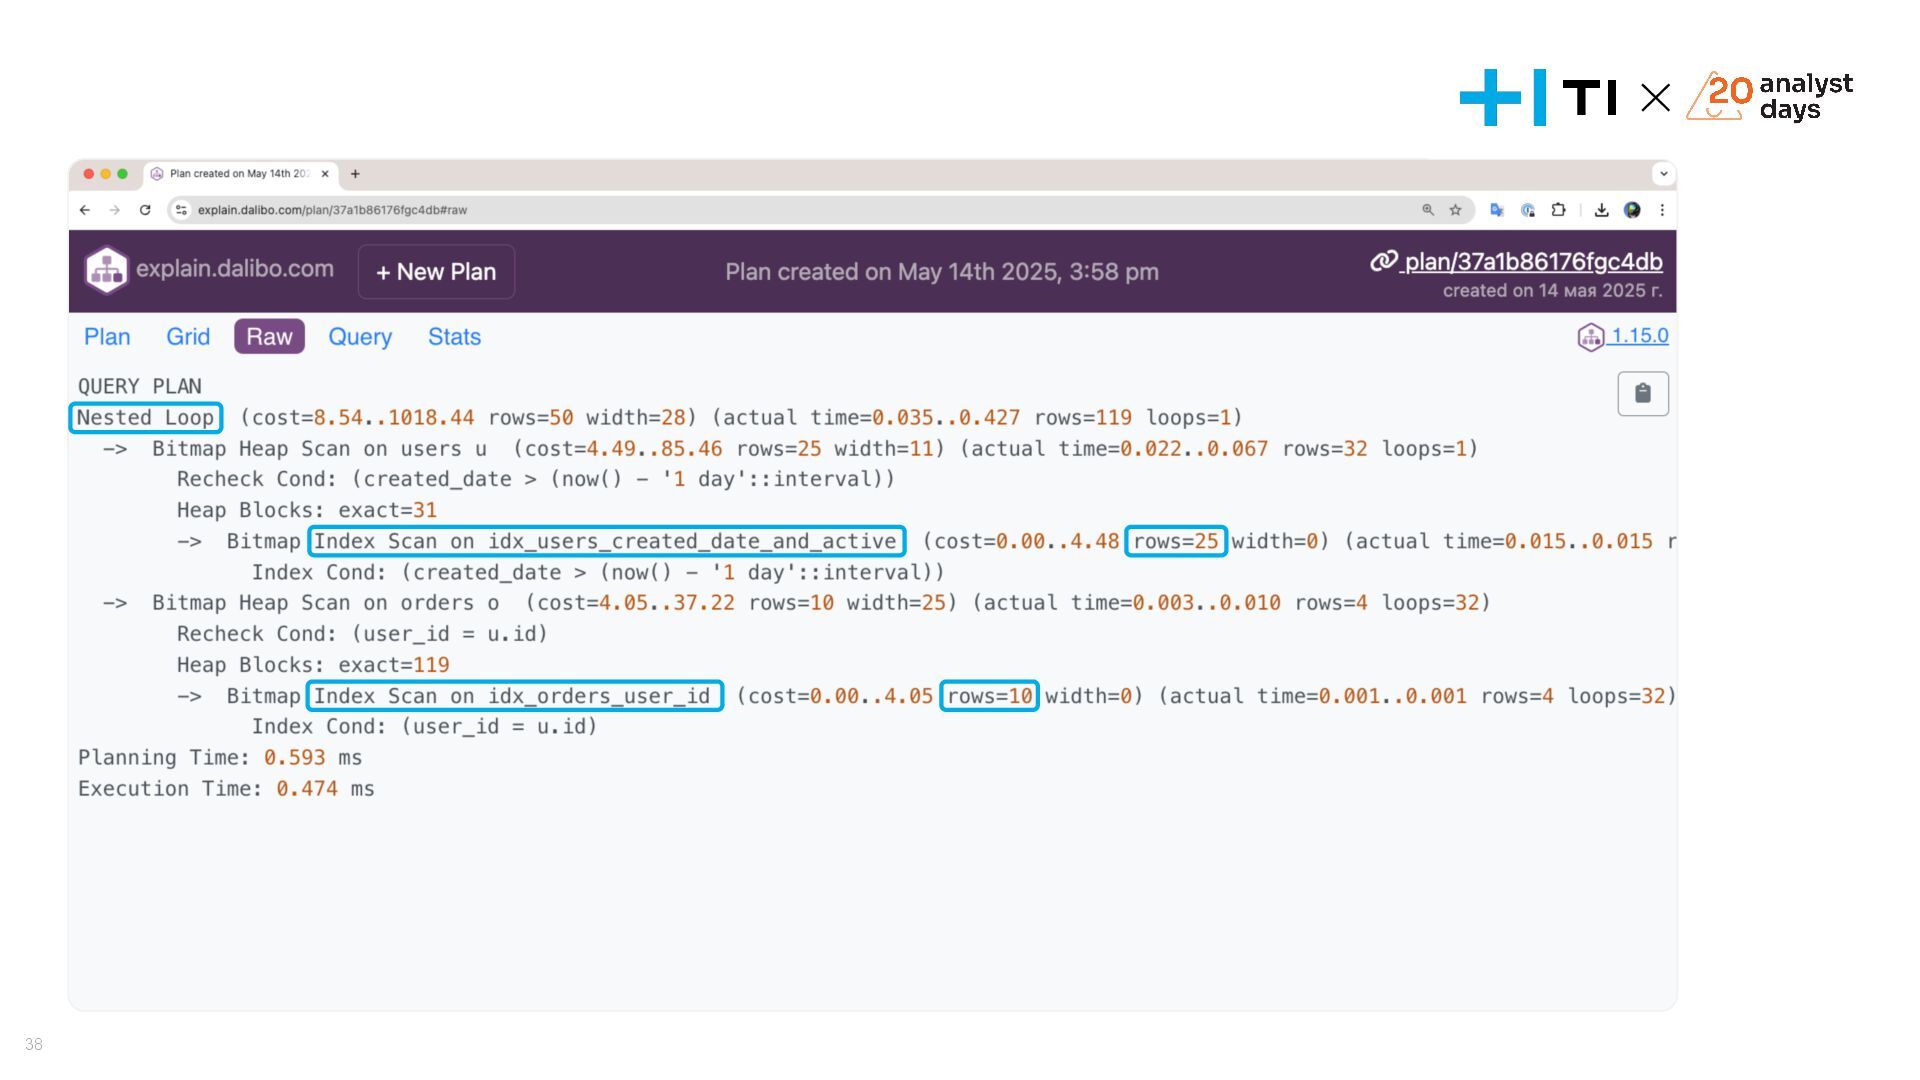The height and width of the screenshot is (1080, 1920).
Task: Copy raw plan with clipboard icon
Action: (x=1643, y=393)
